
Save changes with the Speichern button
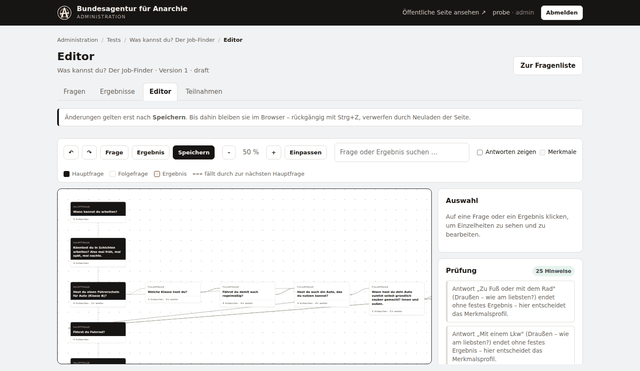(x=193, y=152)
